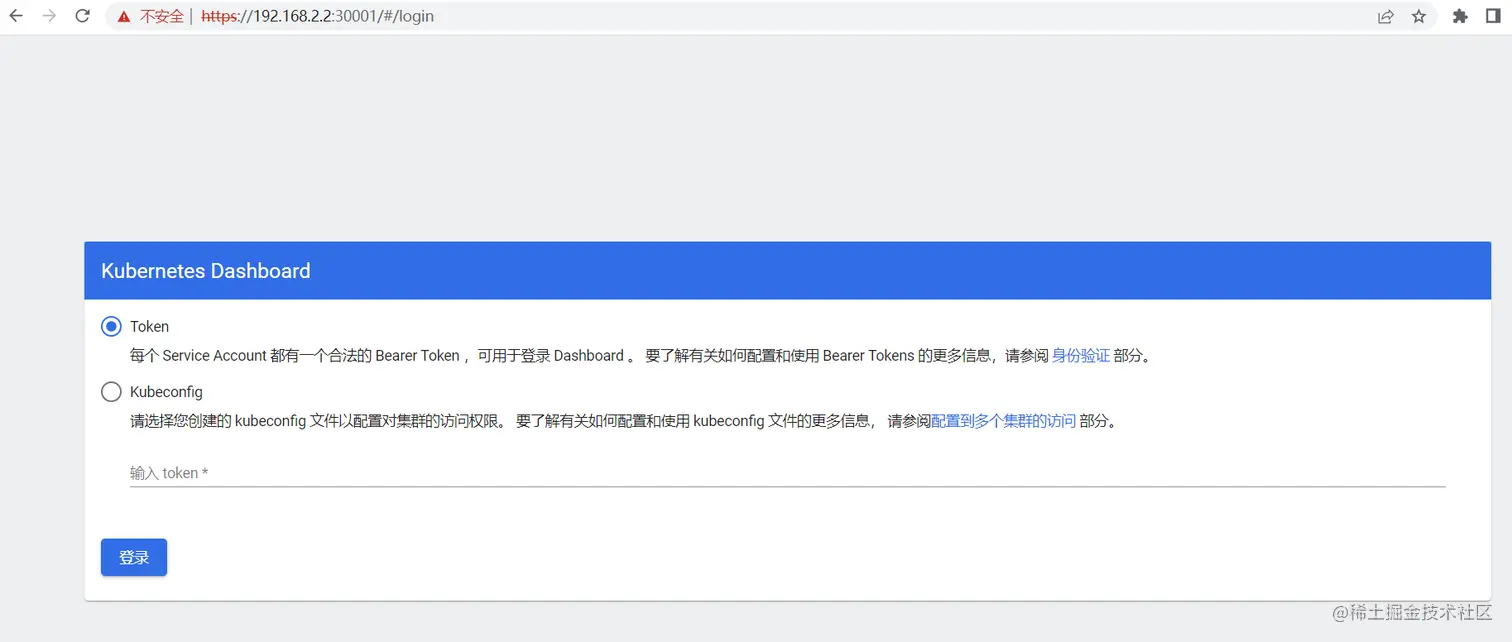Image resolution: width=1512 pixels, height=642 pixels.
Task: Open the 不安全 security warning indicator
Action: coord(150,16)
